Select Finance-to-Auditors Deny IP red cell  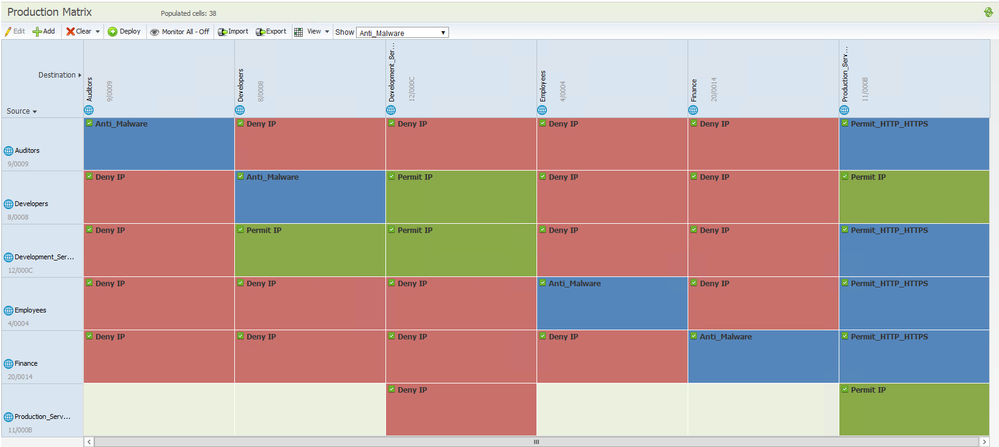point(159,357)
